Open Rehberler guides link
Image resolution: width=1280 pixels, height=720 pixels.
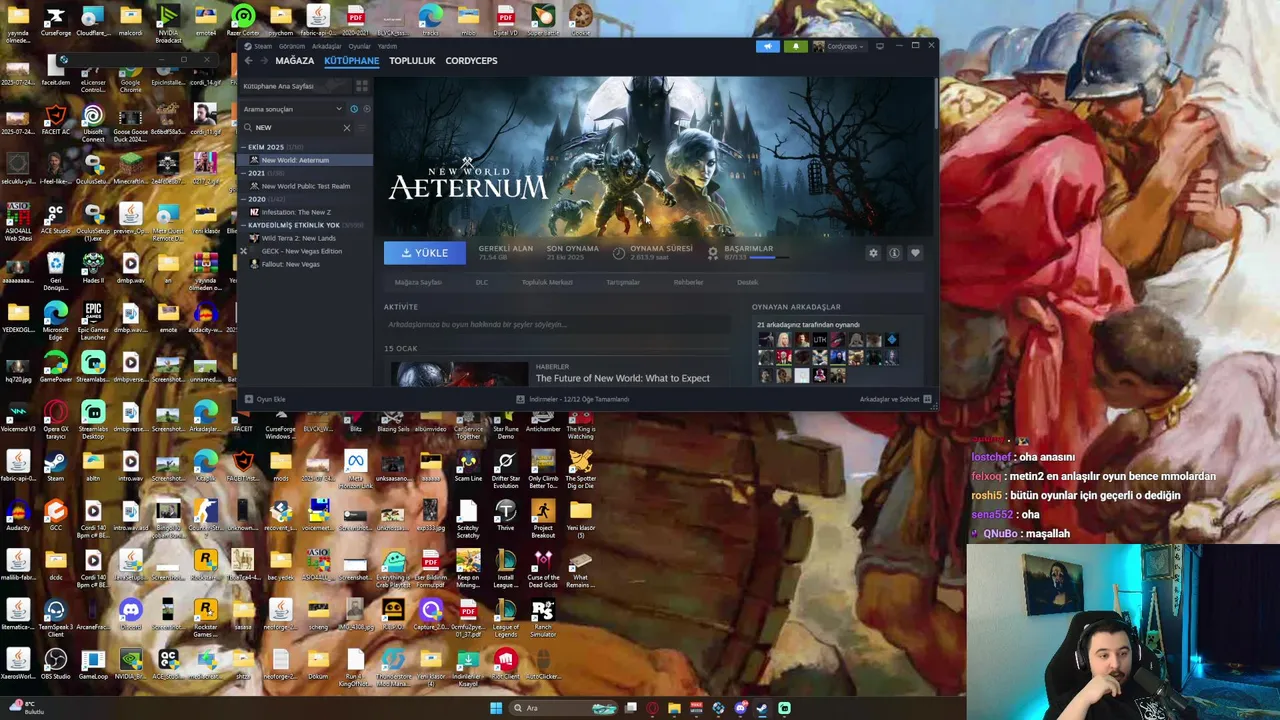click(688, 282)
